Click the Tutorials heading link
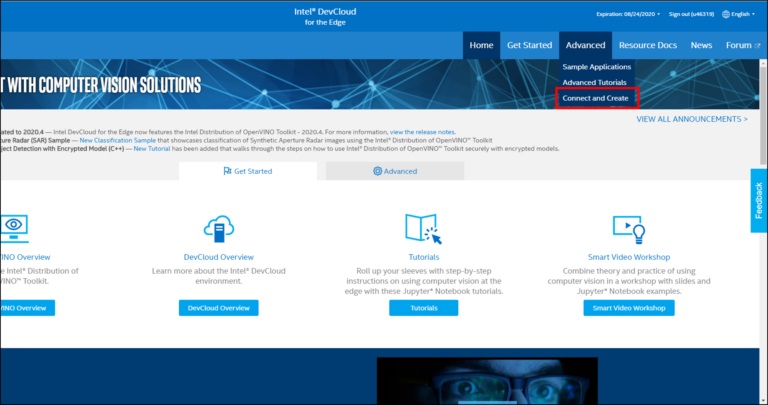Image resolution: width=768 pixels, height=405 pixels. pyautogui.click(x=424, y=257)
